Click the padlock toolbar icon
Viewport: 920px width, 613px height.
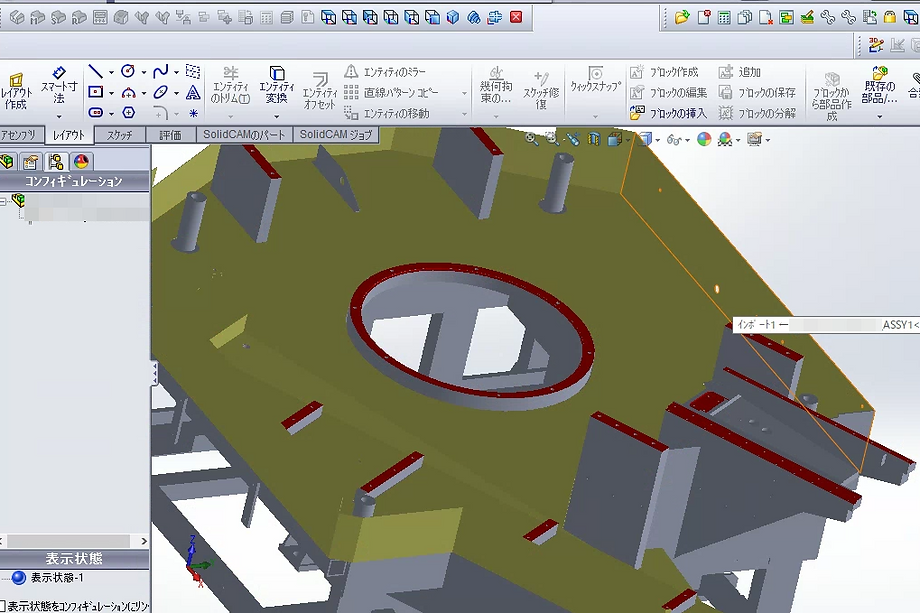click(x=890, y=17)
